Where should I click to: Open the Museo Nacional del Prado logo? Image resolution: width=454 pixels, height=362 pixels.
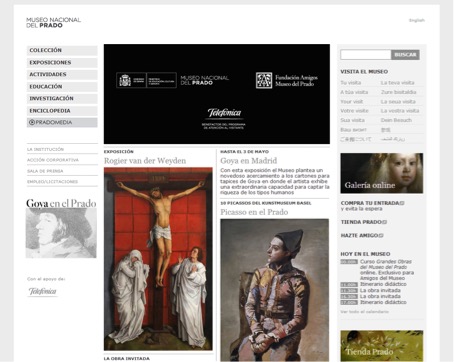53,23
